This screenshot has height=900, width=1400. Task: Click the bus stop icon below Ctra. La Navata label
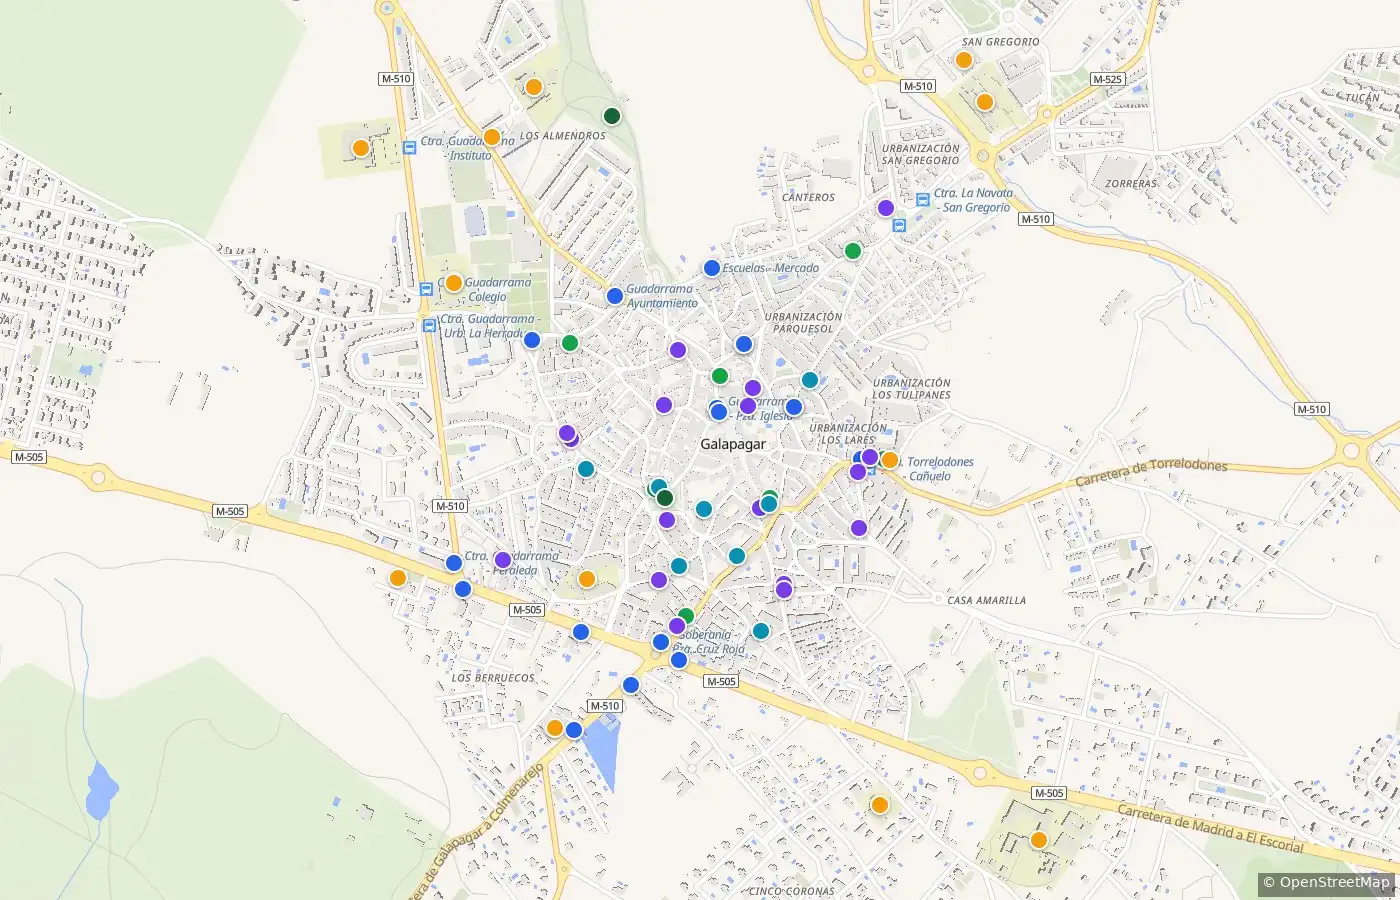point(898,225)
